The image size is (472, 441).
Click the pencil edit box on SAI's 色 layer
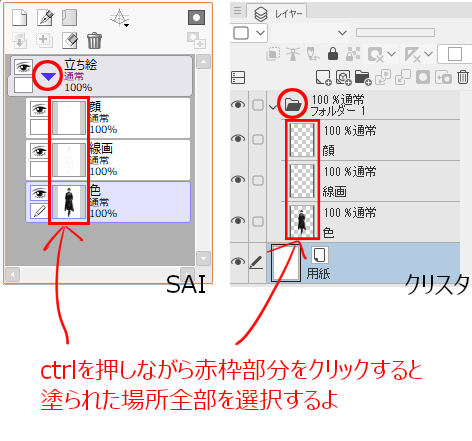click(x=39, y=211)
